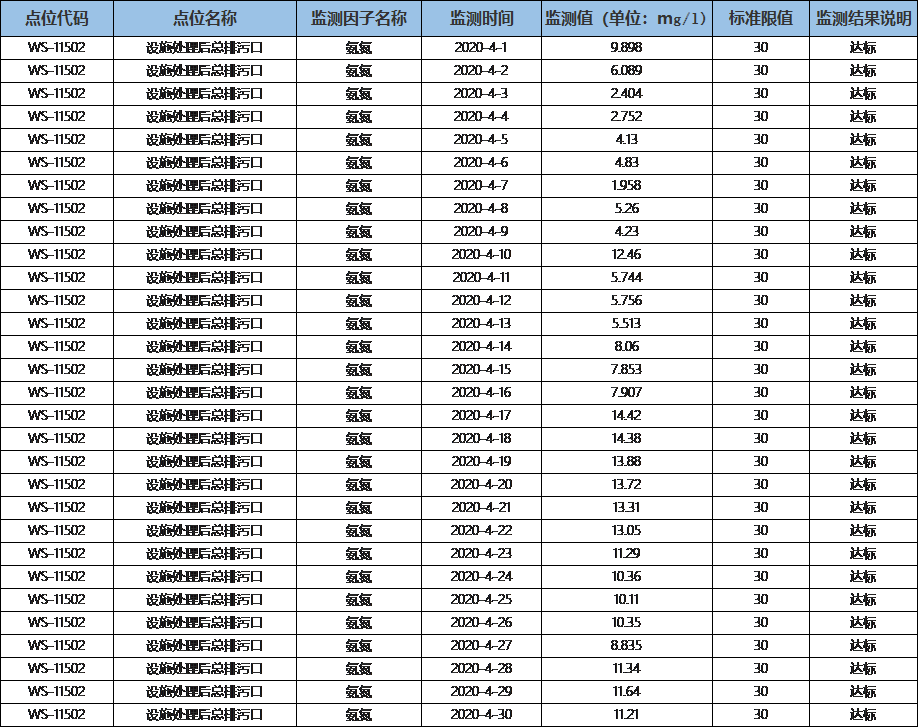919x728 pixels.
Task: Select the monitoring value 4.83
Action: click(x=627, y=162)
